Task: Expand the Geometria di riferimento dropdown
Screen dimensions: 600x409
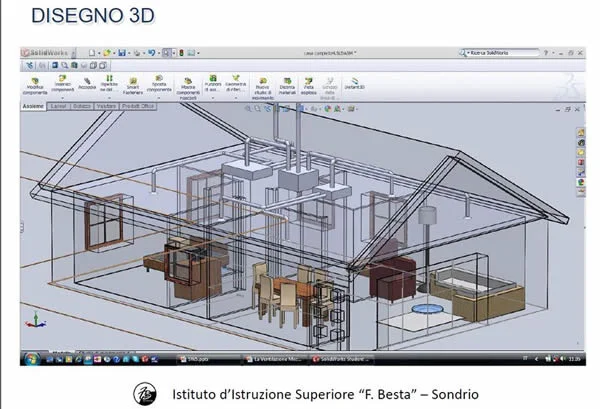Action: click(237, 84)
